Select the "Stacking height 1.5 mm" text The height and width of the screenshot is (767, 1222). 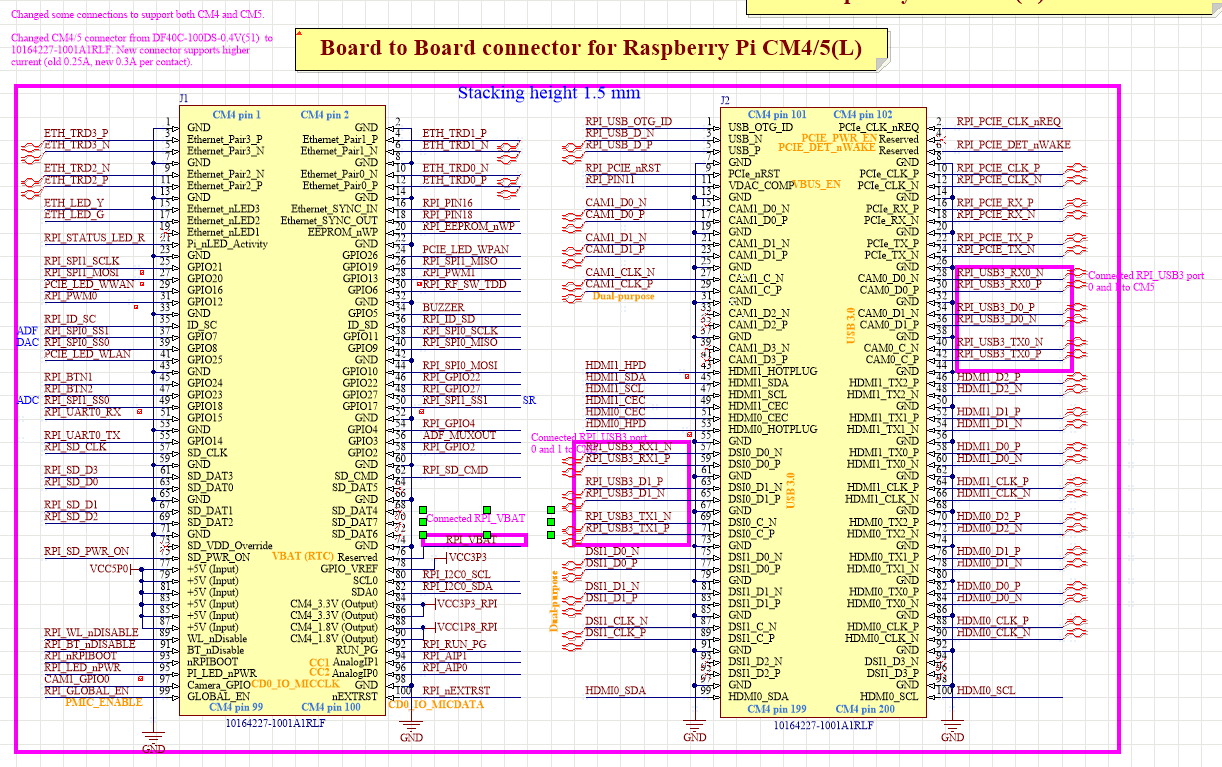click(x=548, y=93)
